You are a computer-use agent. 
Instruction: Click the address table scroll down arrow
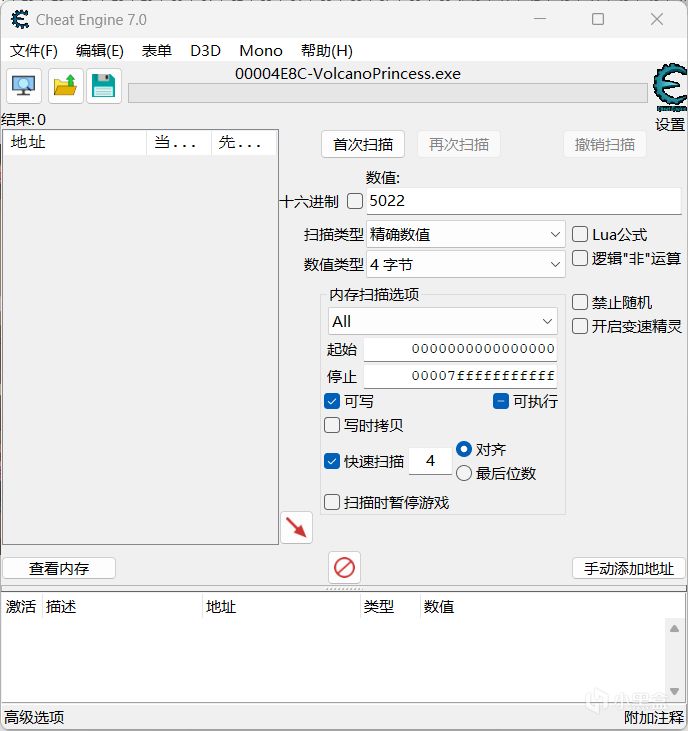pyautogui.click(x=674, y=691)
